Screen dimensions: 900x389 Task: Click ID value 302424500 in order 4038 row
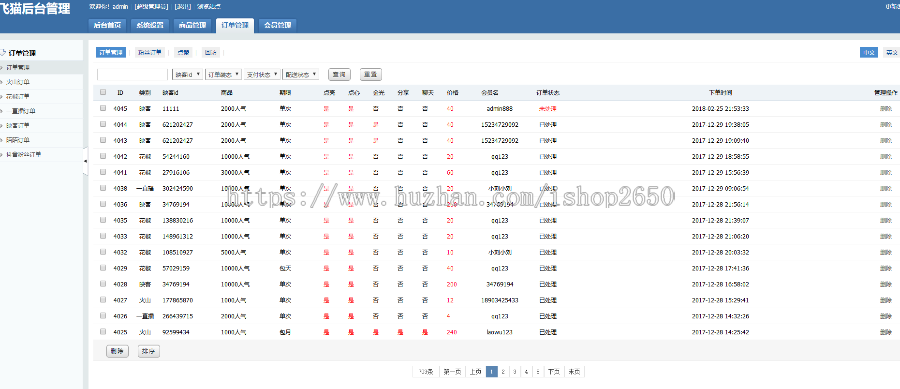(177, 188)
